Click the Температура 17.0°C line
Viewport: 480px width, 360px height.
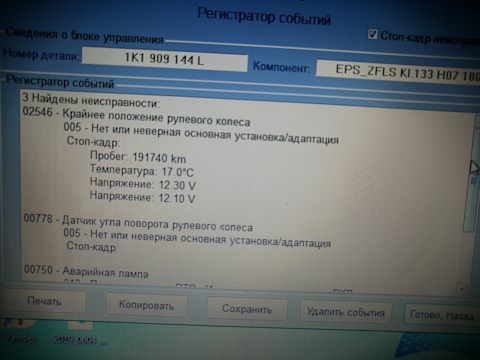click(x=142, y=171)
